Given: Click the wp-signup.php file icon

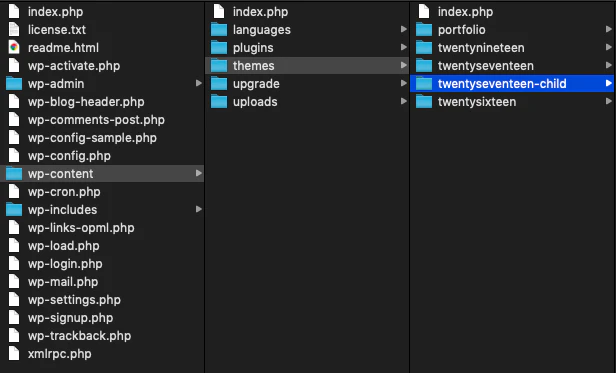Looking at the screenshot, I should click(x=14, y=318).
